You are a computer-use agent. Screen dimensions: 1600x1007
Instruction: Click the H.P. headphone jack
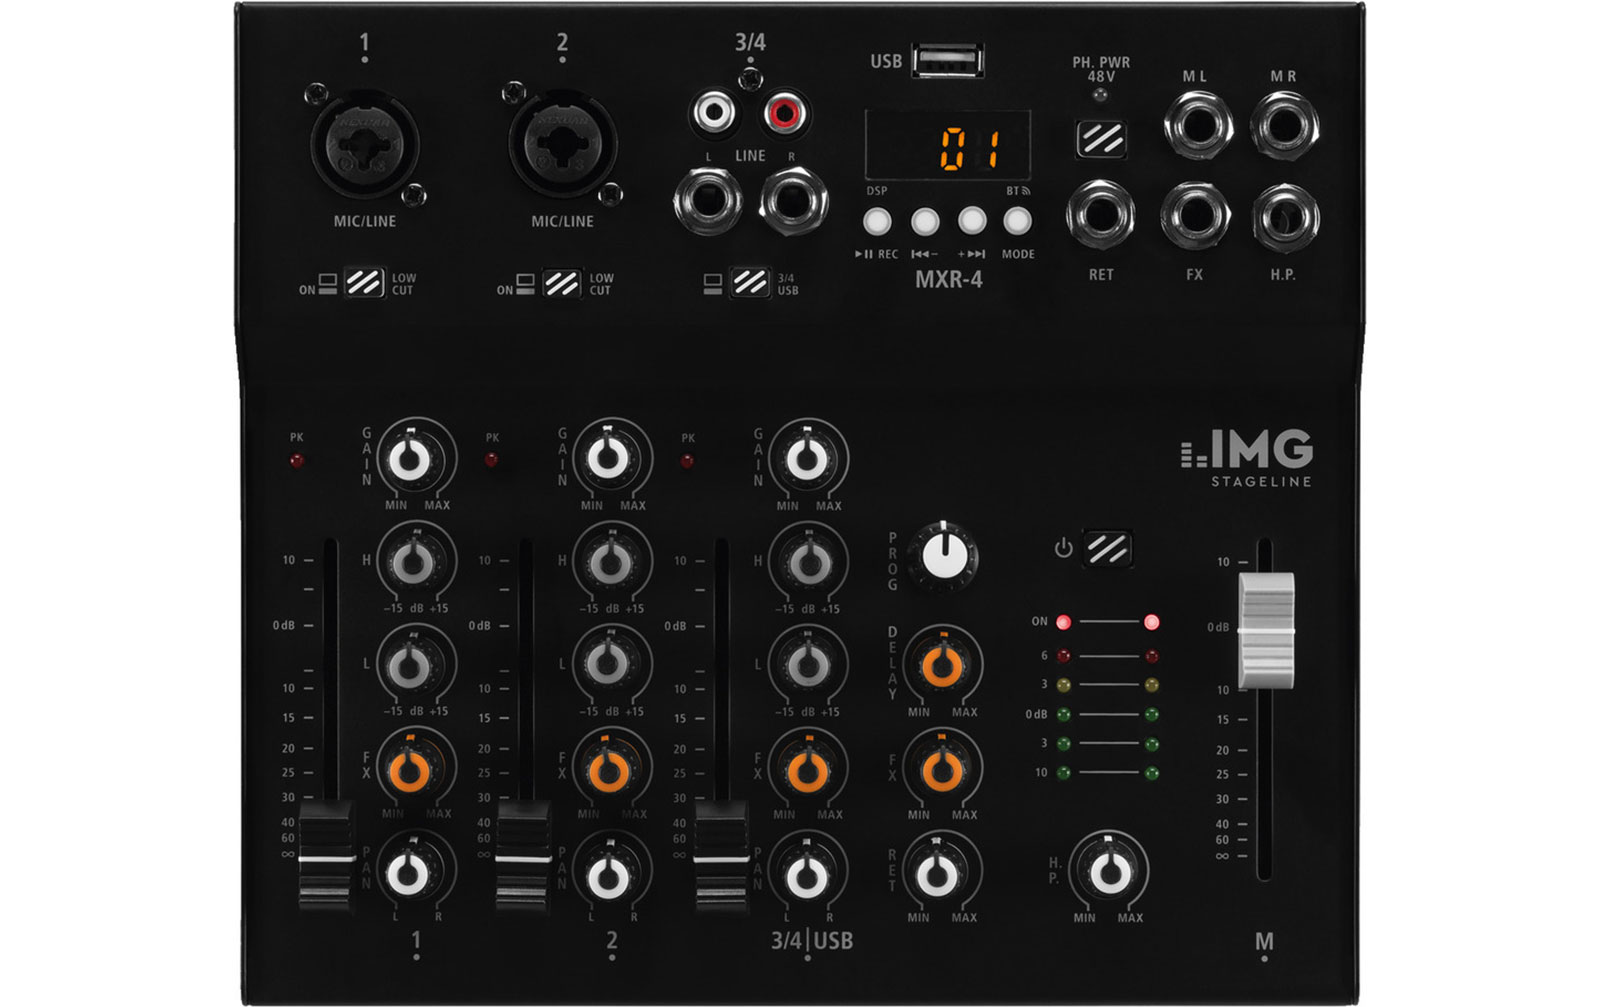pyautogui.click(x=1285, y=216)
